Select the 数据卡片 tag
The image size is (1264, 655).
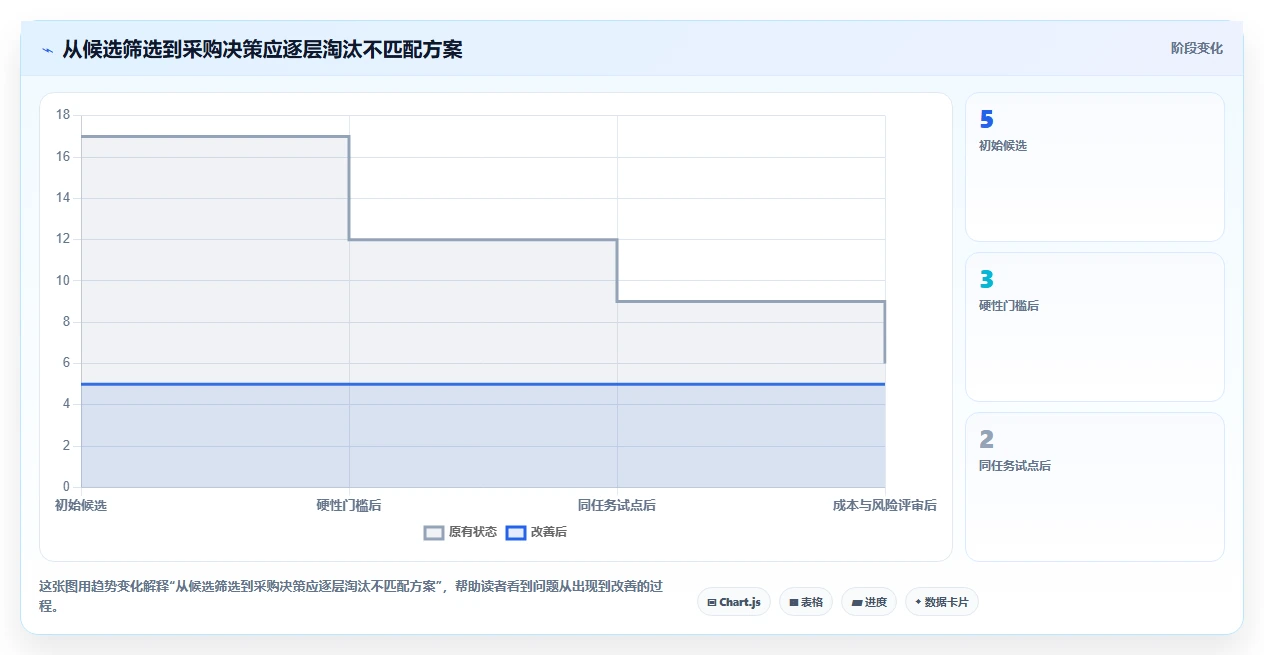tap(942, 602)
